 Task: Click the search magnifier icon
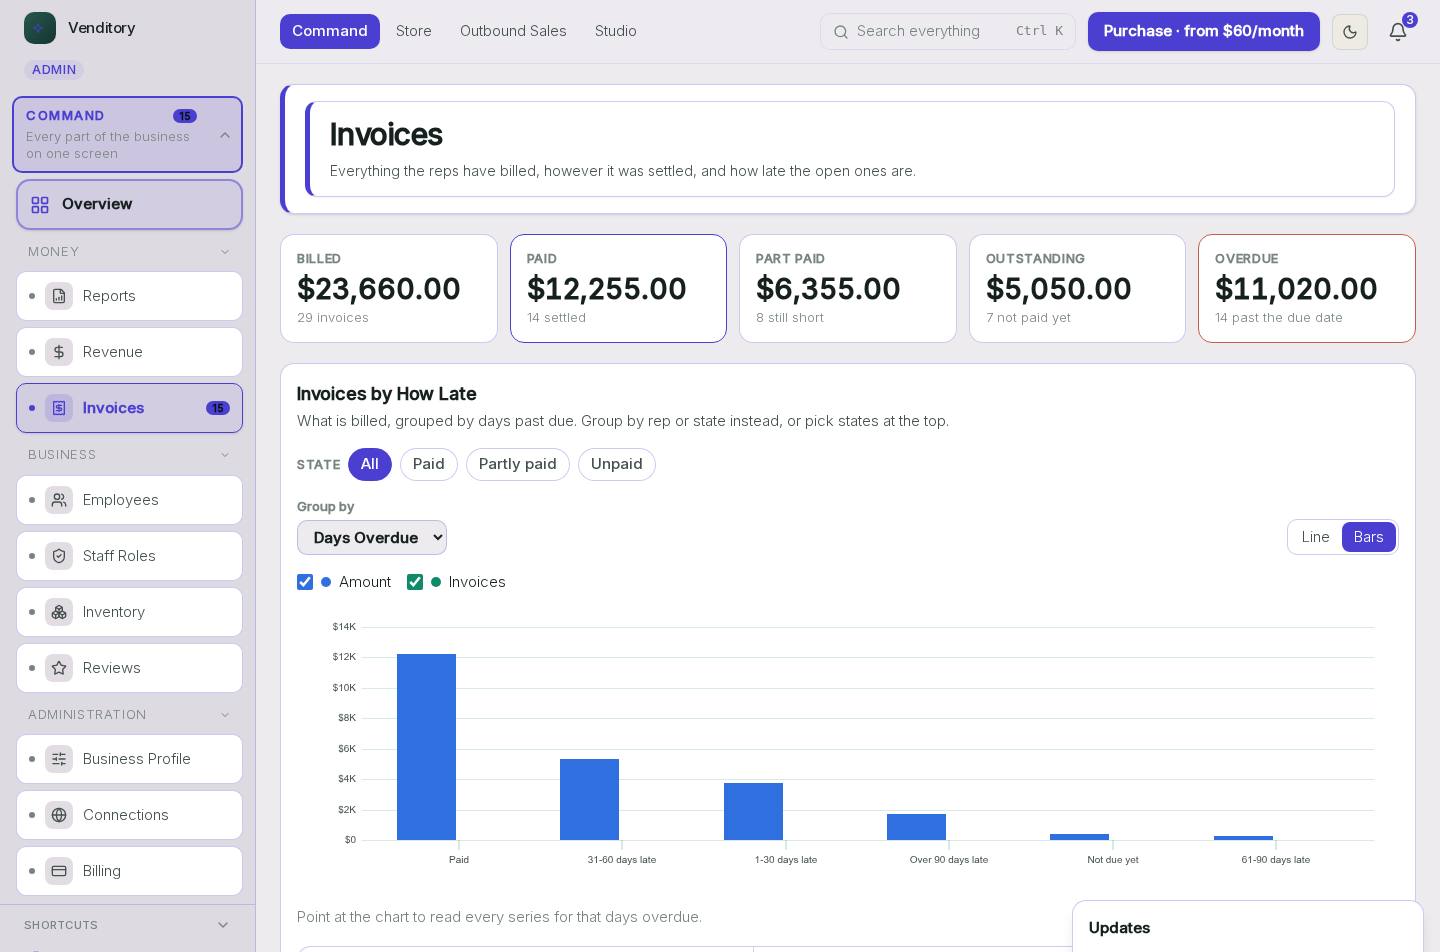coord(841,32)
